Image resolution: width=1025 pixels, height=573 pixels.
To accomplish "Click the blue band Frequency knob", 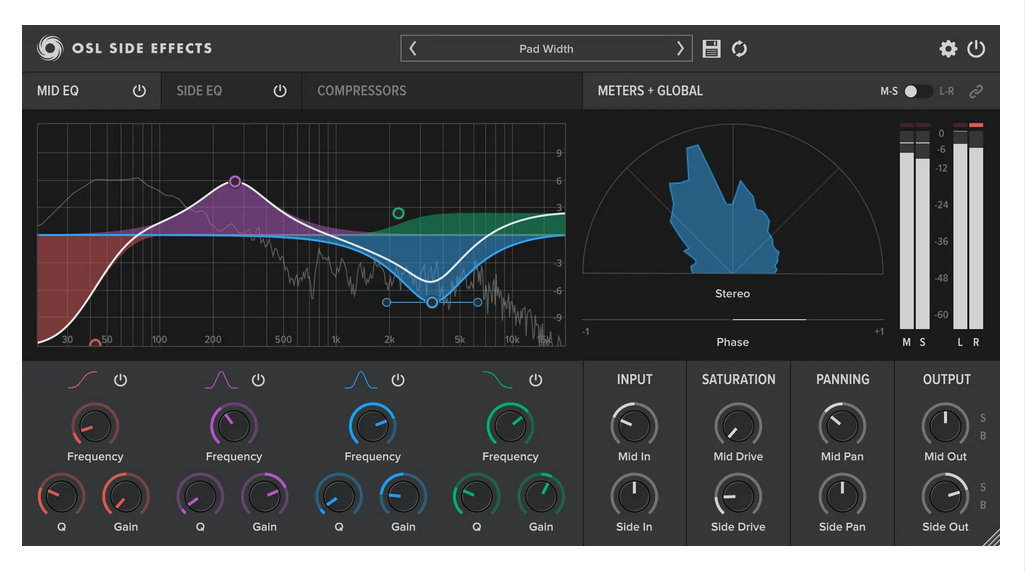I will (x=372, y=426).
